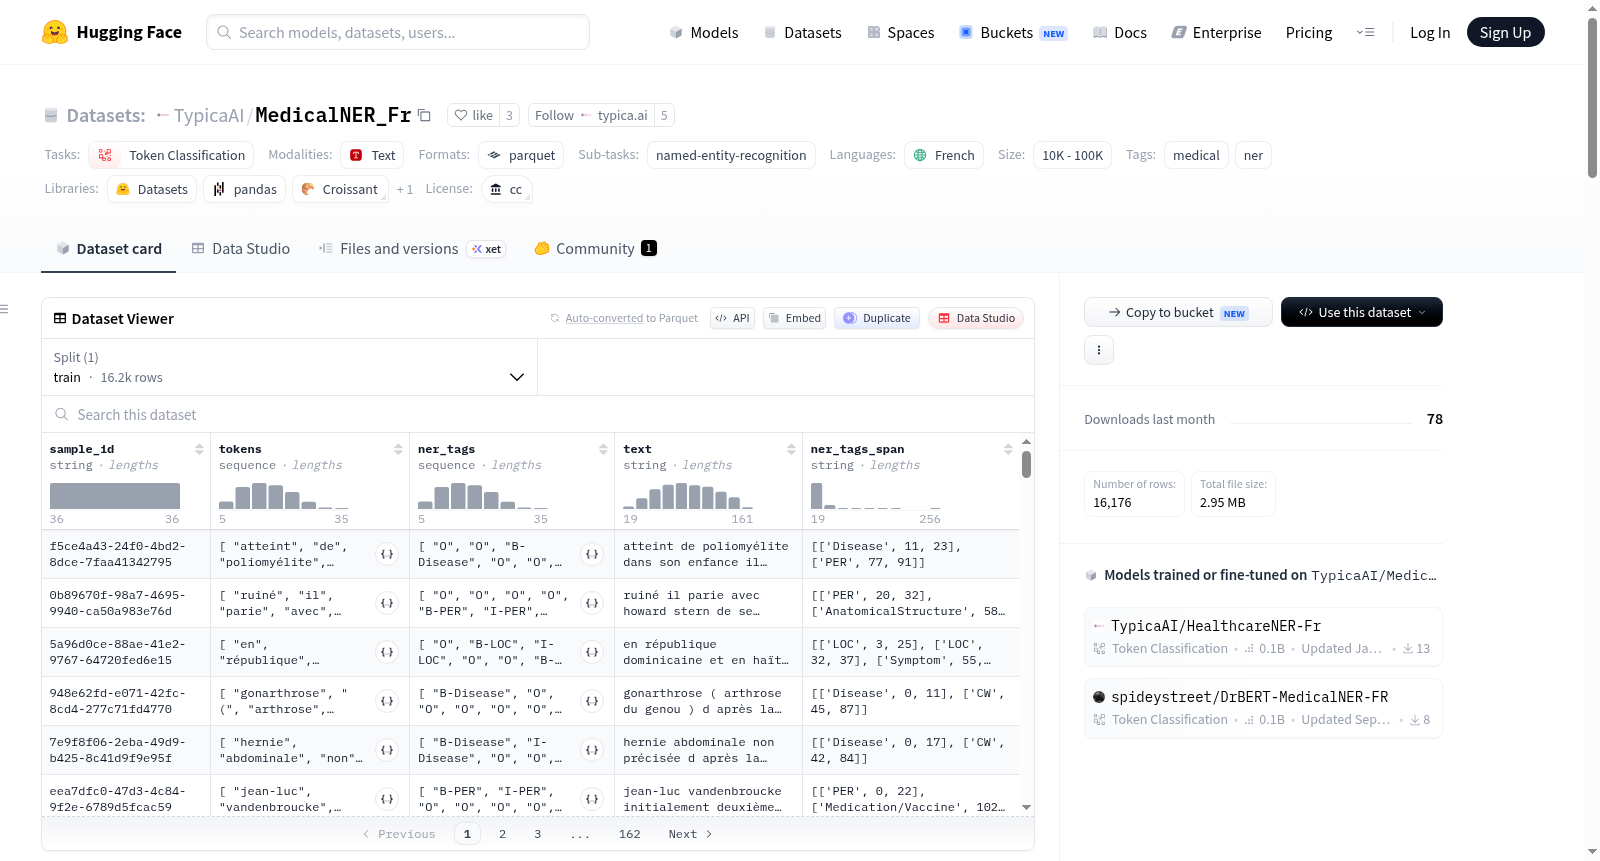Expand JSON of f5ce4a43 tokens cell

387,554
